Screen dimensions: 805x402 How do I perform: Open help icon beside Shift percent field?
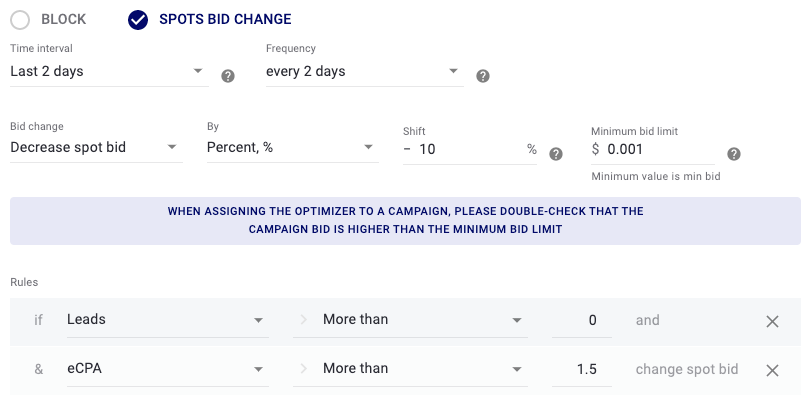[556, 154]
